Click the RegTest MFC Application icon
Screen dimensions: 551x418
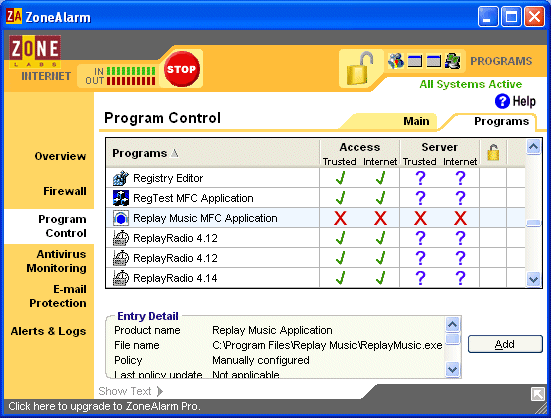click(x=121, y=198)
